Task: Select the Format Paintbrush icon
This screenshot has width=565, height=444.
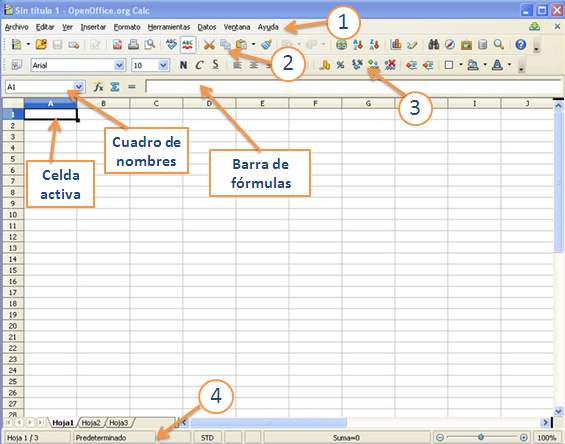Action: (266, 44)
